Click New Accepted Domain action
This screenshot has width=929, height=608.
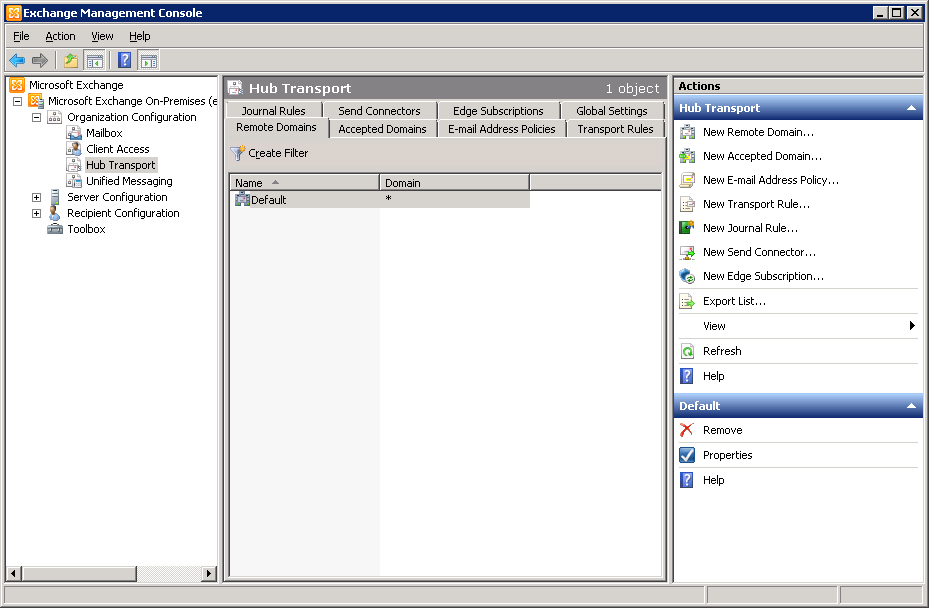pos(763,156)
